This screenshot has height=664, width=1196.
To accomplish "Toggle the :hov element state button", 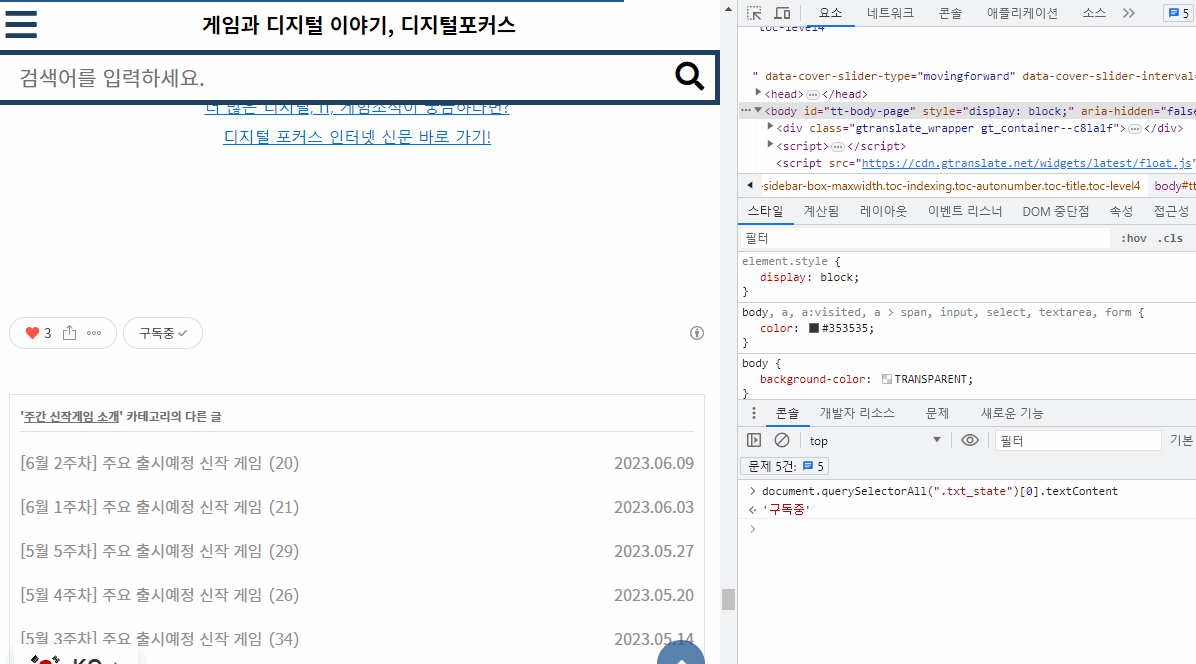I will tap(1133, 239).
